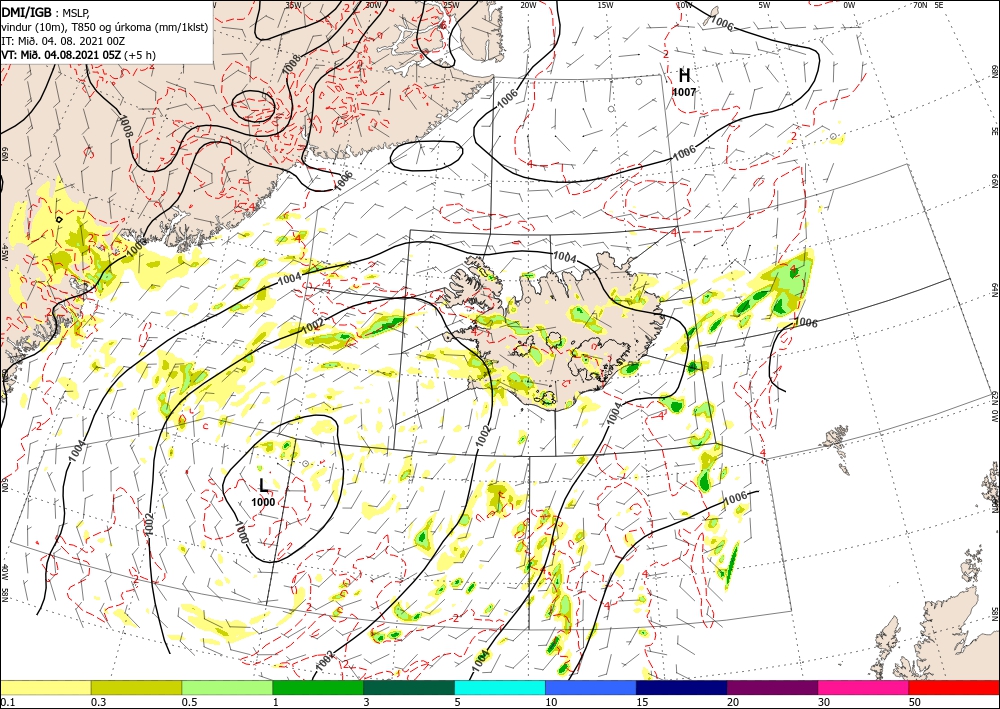The height and width of the screenshot is (709, 1000).
Task: Click the "0.5" legend value label
Action: point(189,702)
